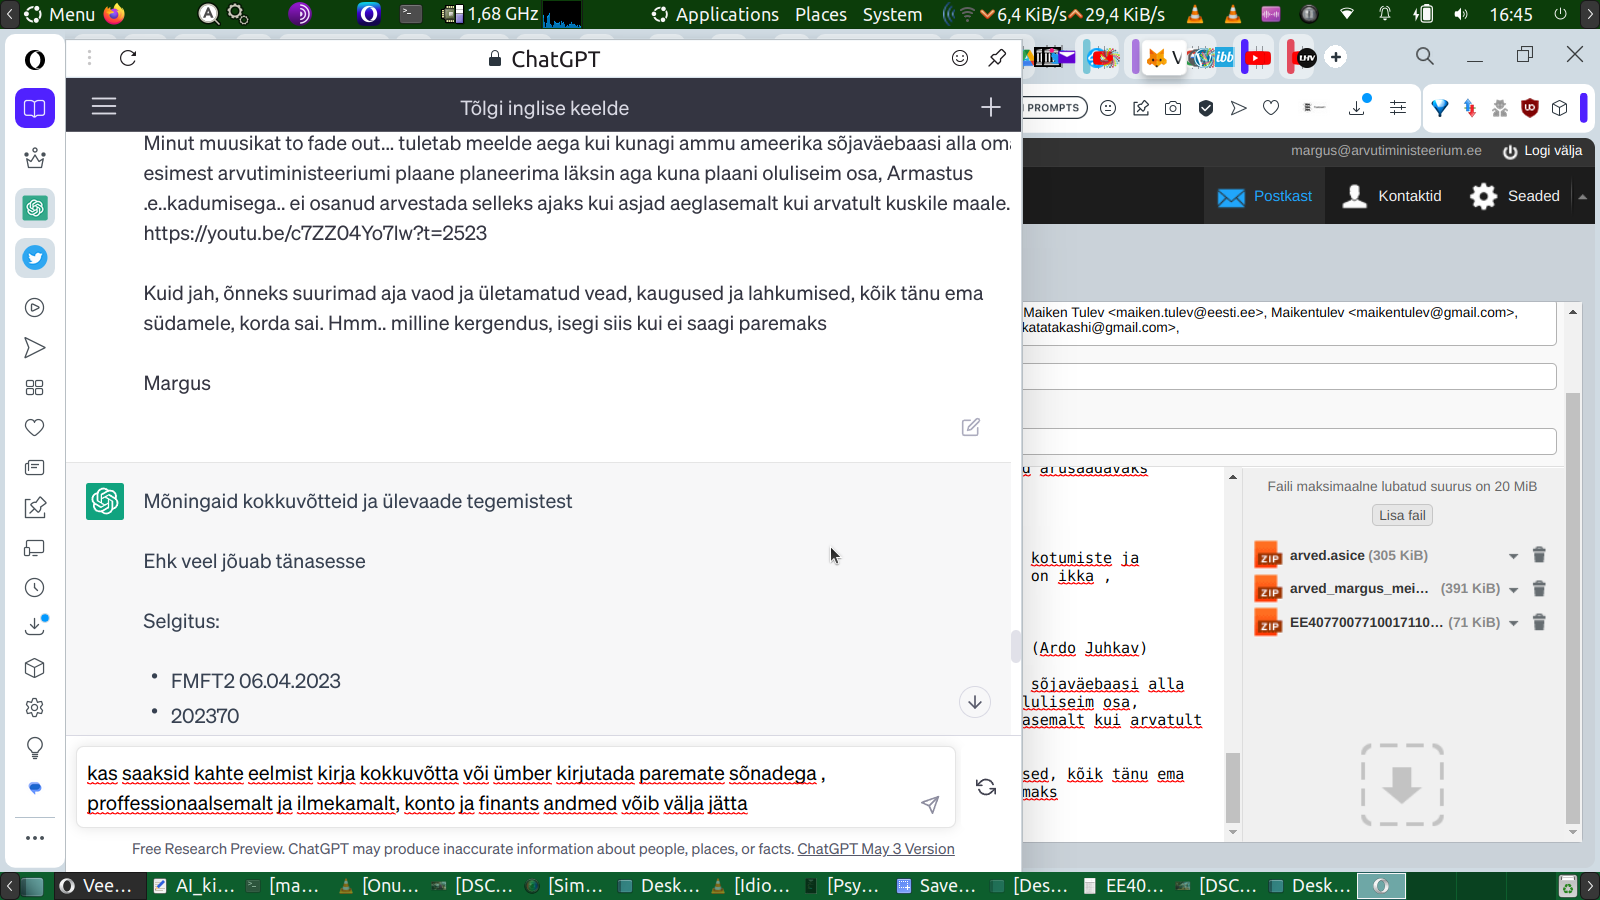Search tabs with magnifier icon
This screenshot has width=1600, height=900.
[1425, 56]
